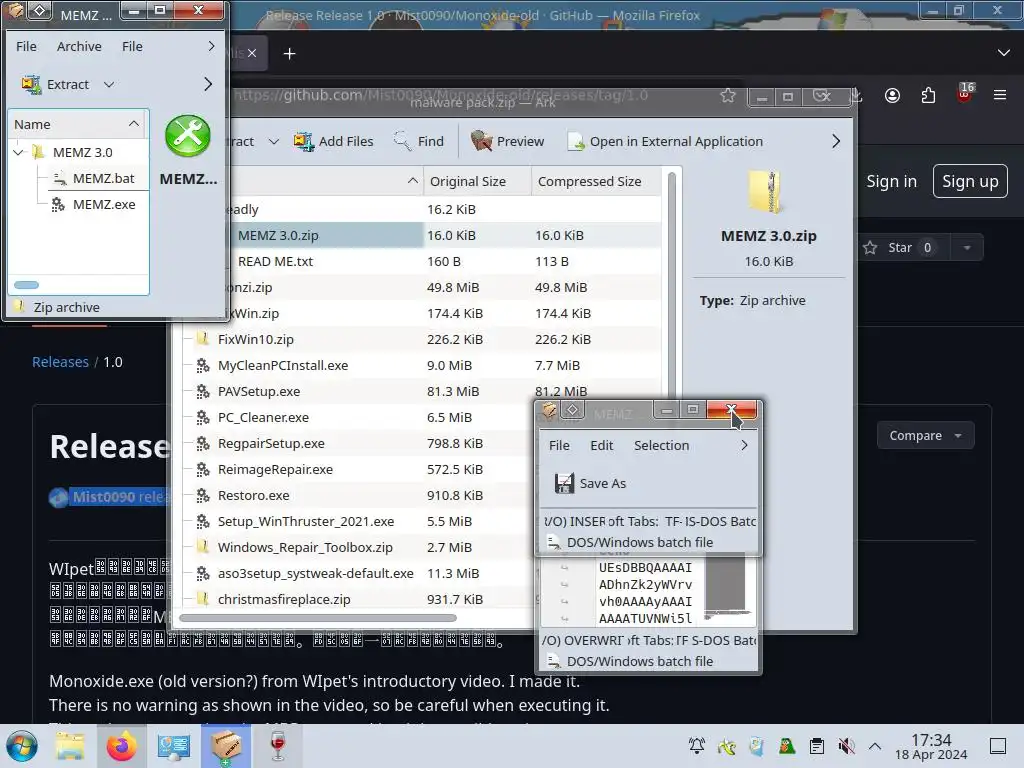Open a new Firefox tab
Image resolution: width=1024 pixels, height=768 pixels.
tap(289, 54)
